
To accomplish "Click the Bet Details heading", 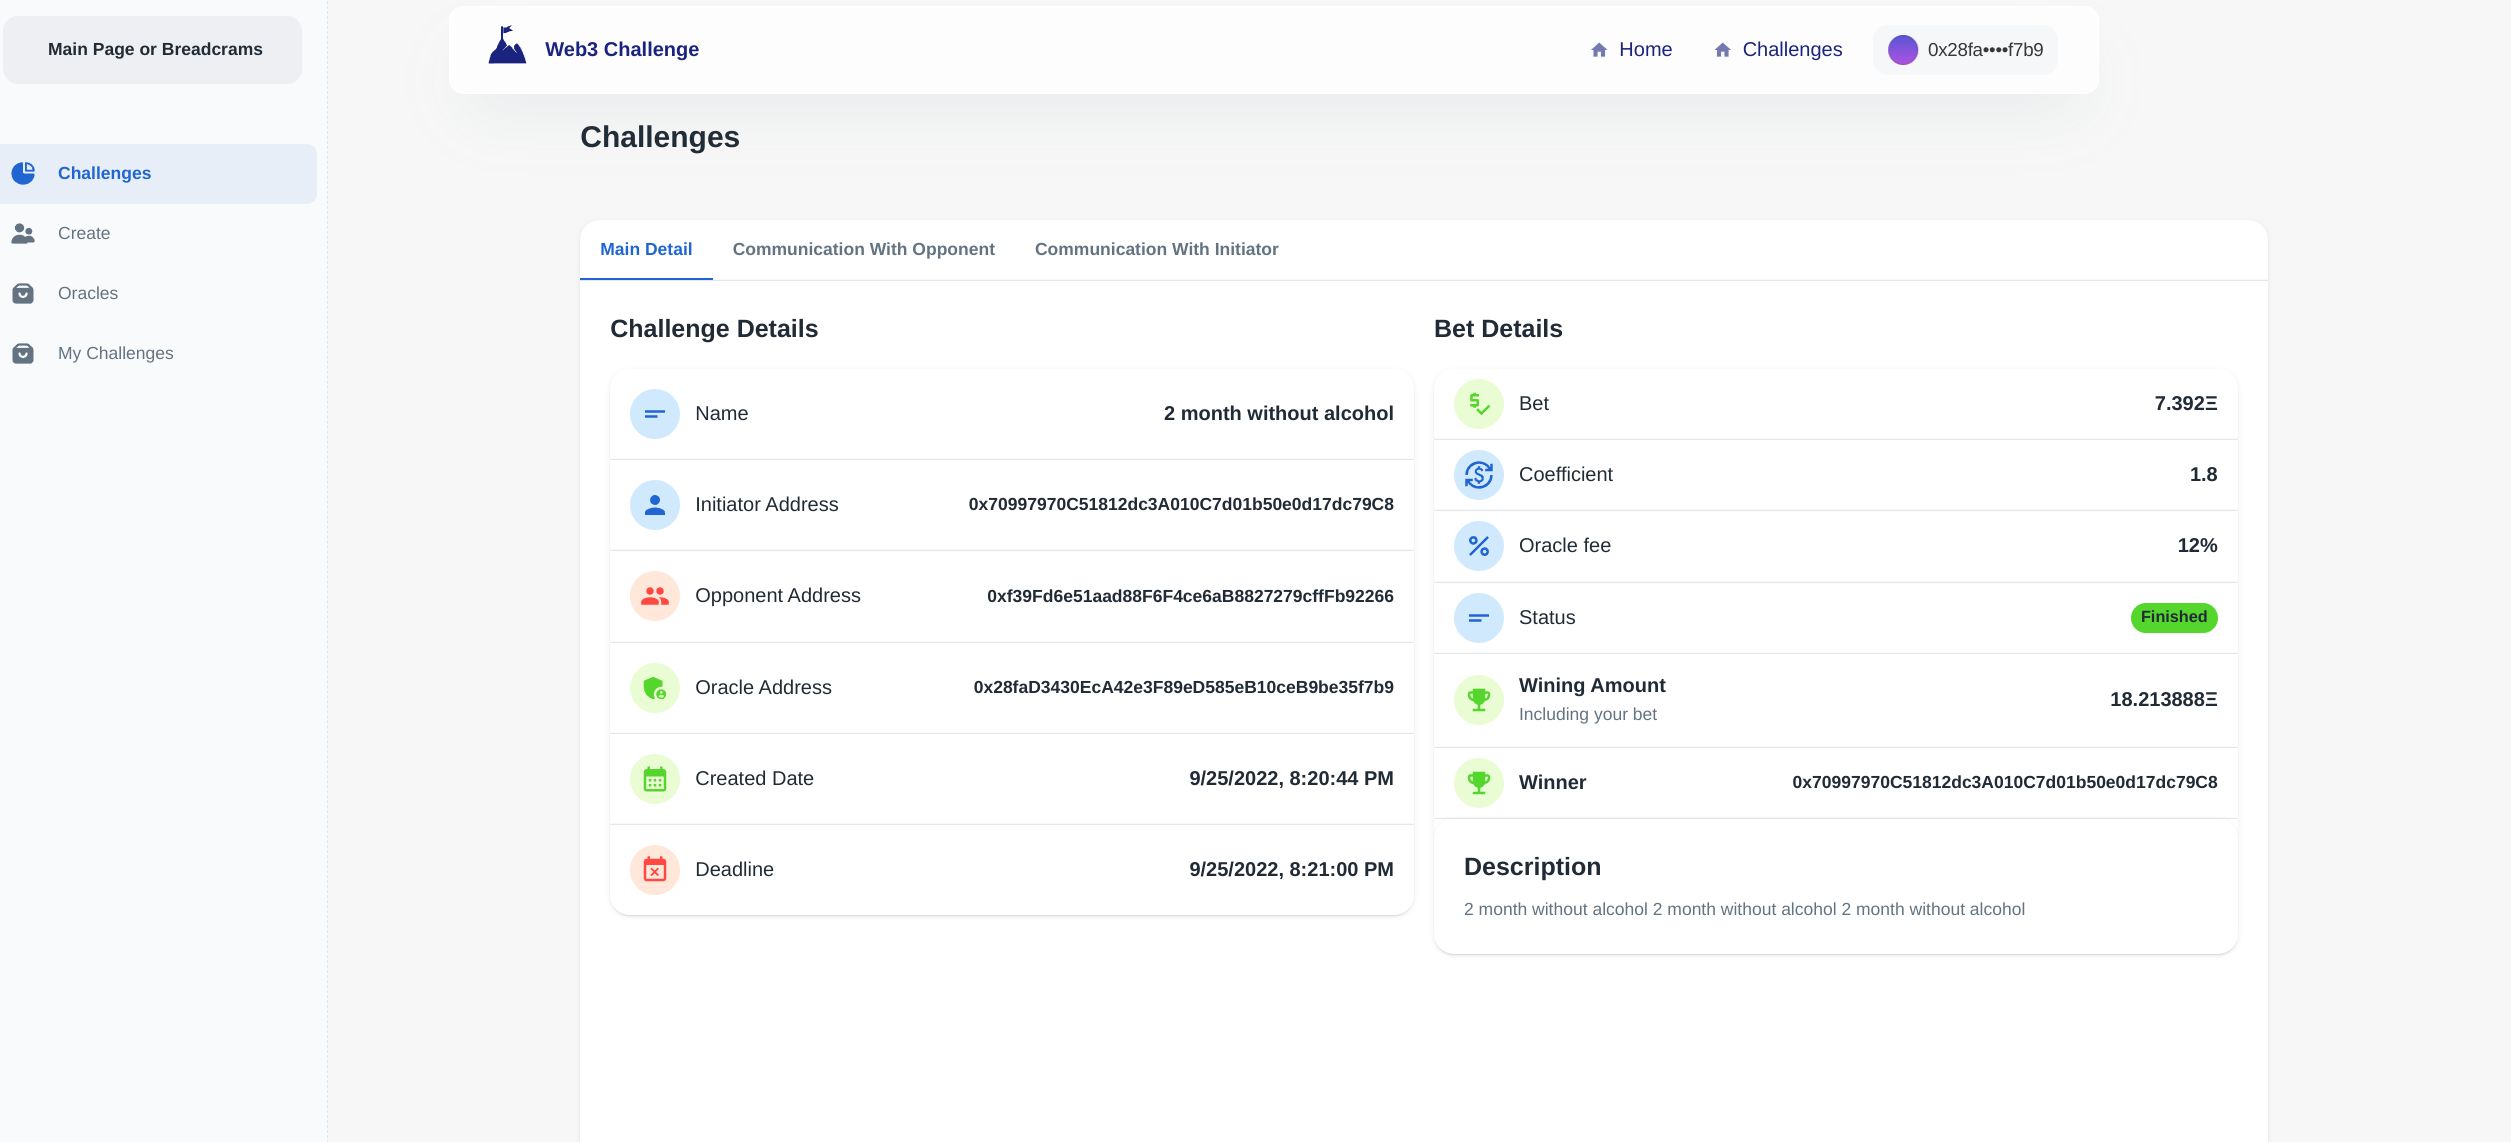I will 1498,329.
